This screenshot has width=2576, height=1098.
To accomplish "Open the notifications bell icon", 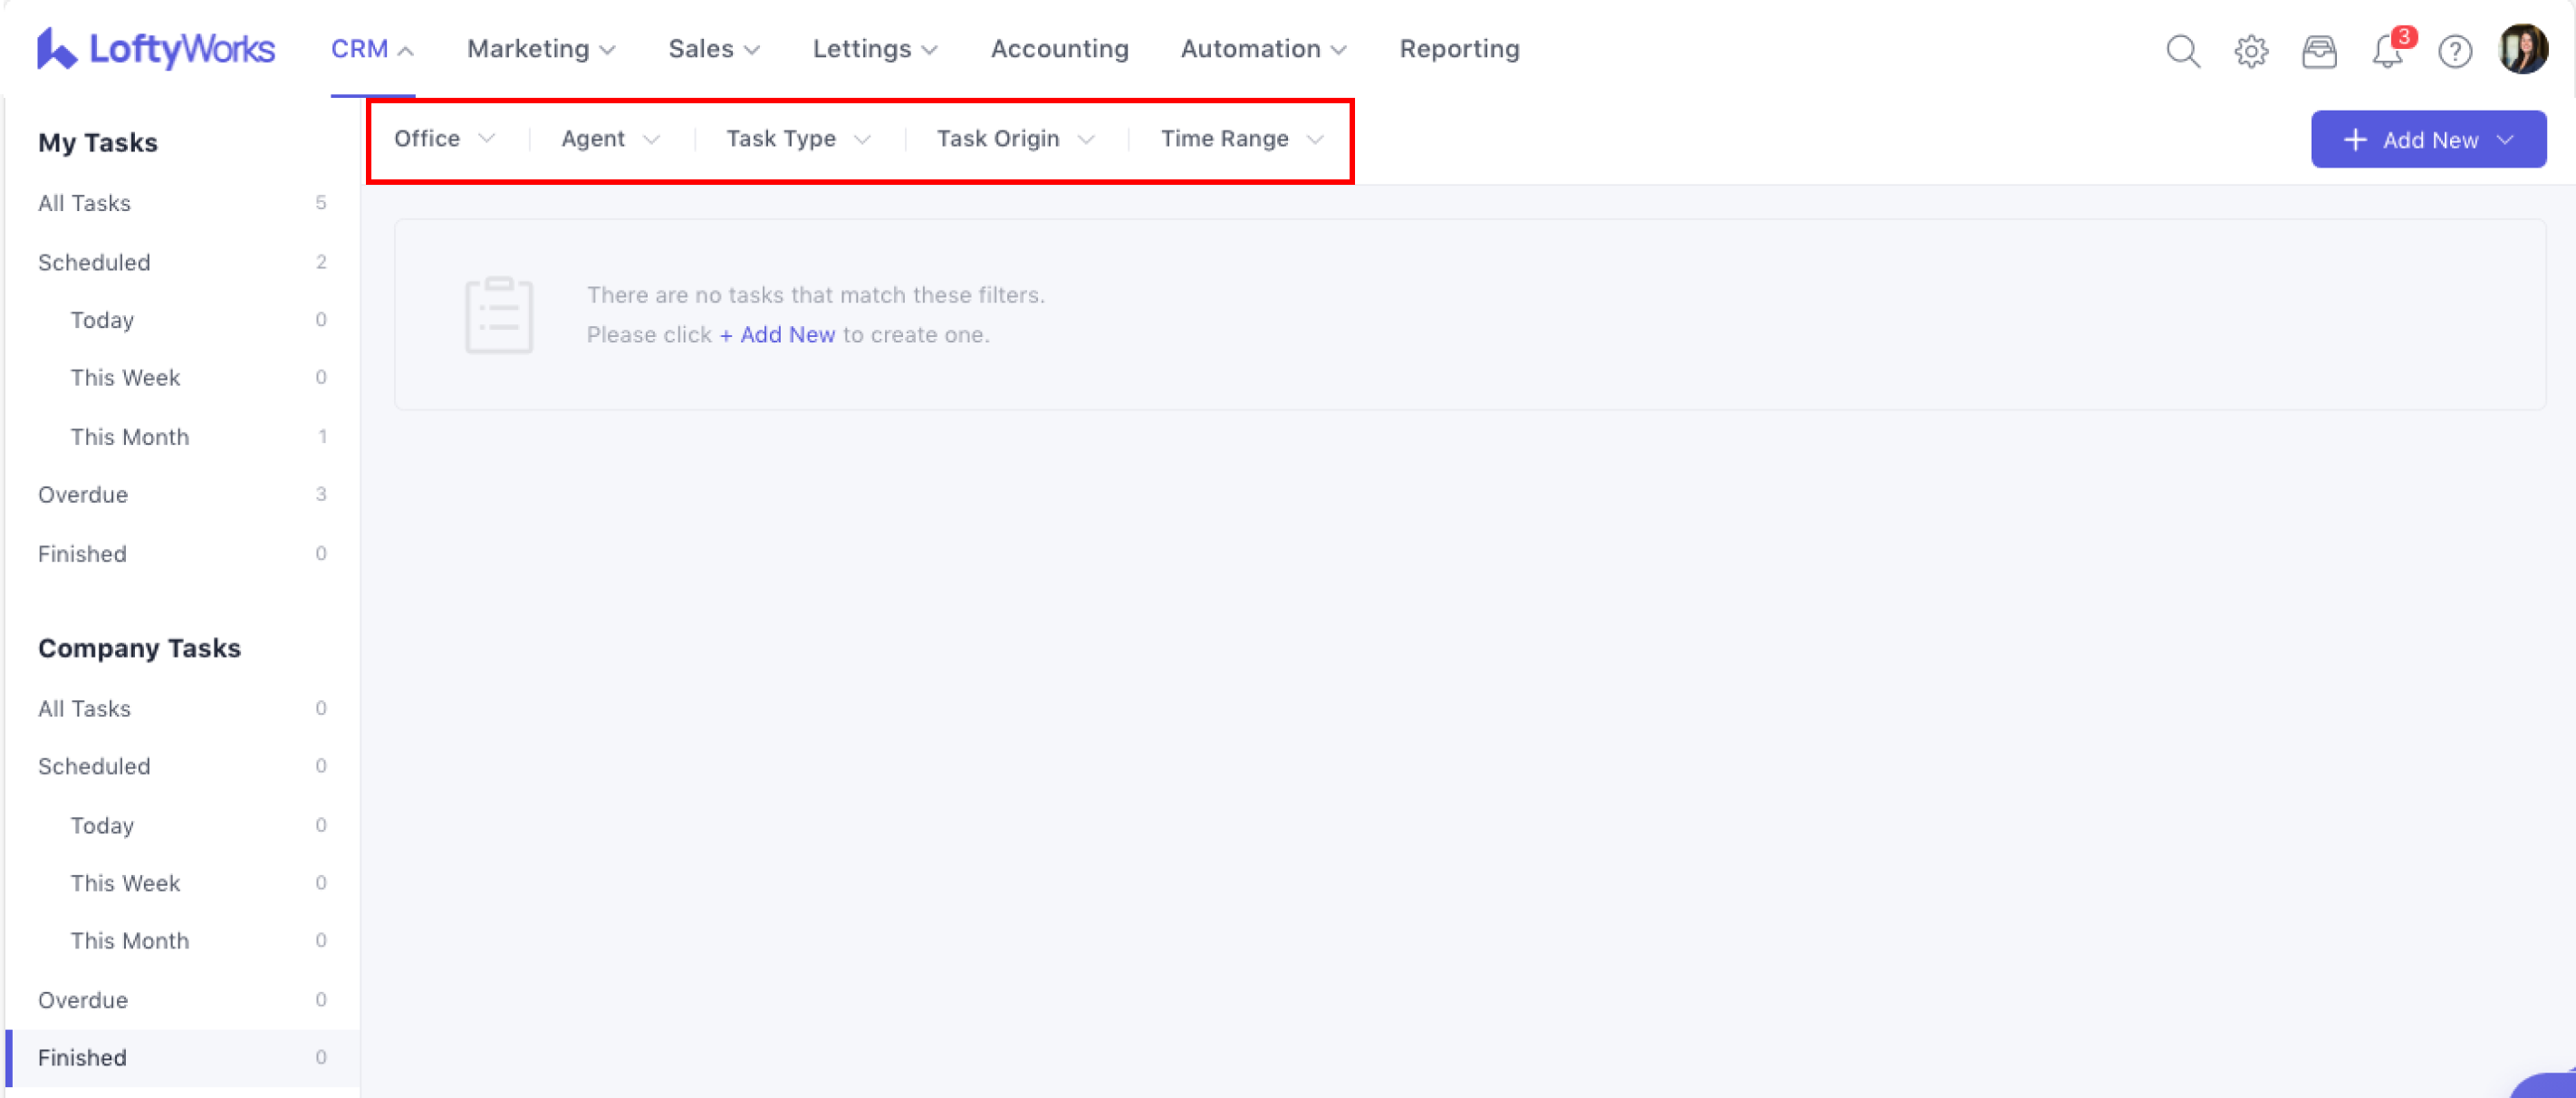I will tap(2388, 51).
